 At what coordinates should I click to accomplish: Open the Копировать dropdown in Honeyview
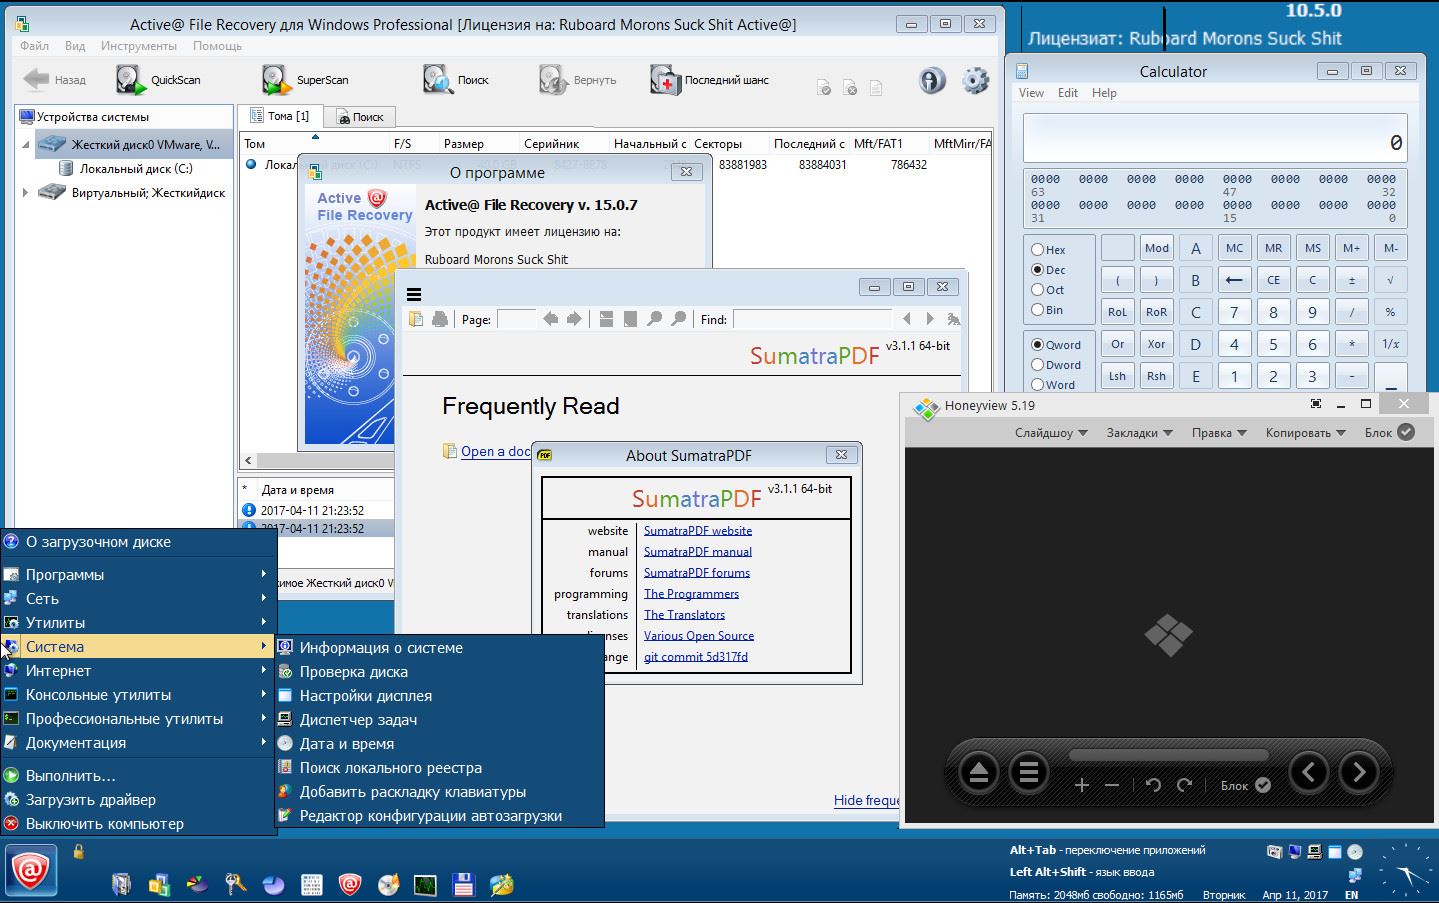point(1305,433)
